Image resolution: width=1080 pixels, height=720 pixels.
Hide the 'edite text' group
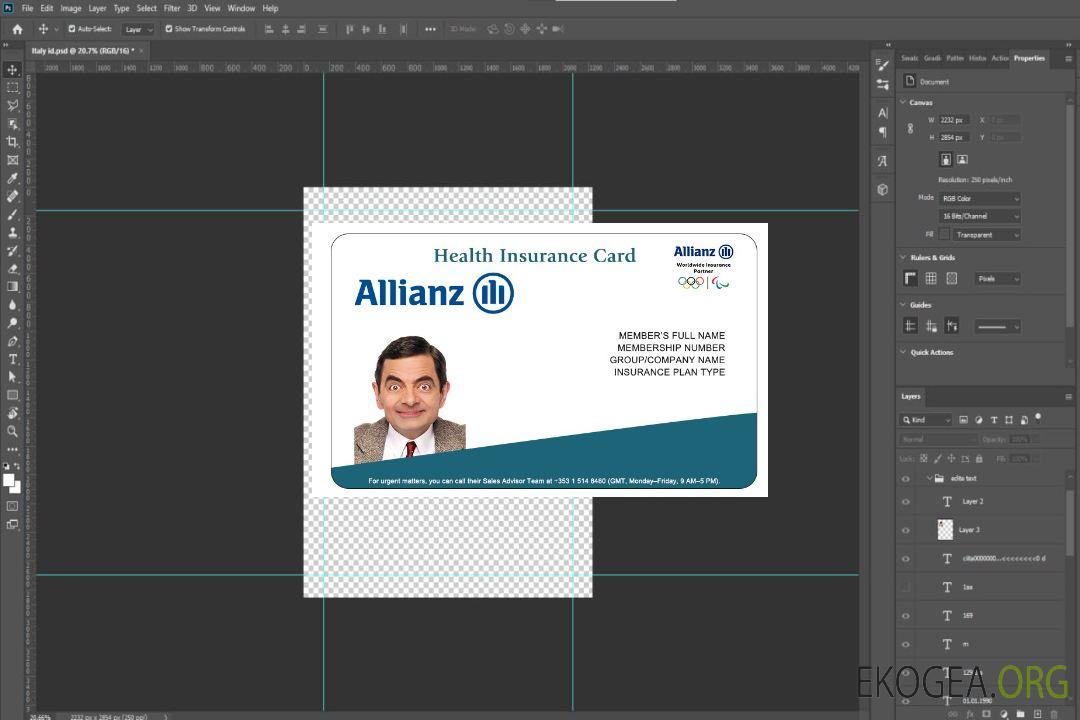906,479
